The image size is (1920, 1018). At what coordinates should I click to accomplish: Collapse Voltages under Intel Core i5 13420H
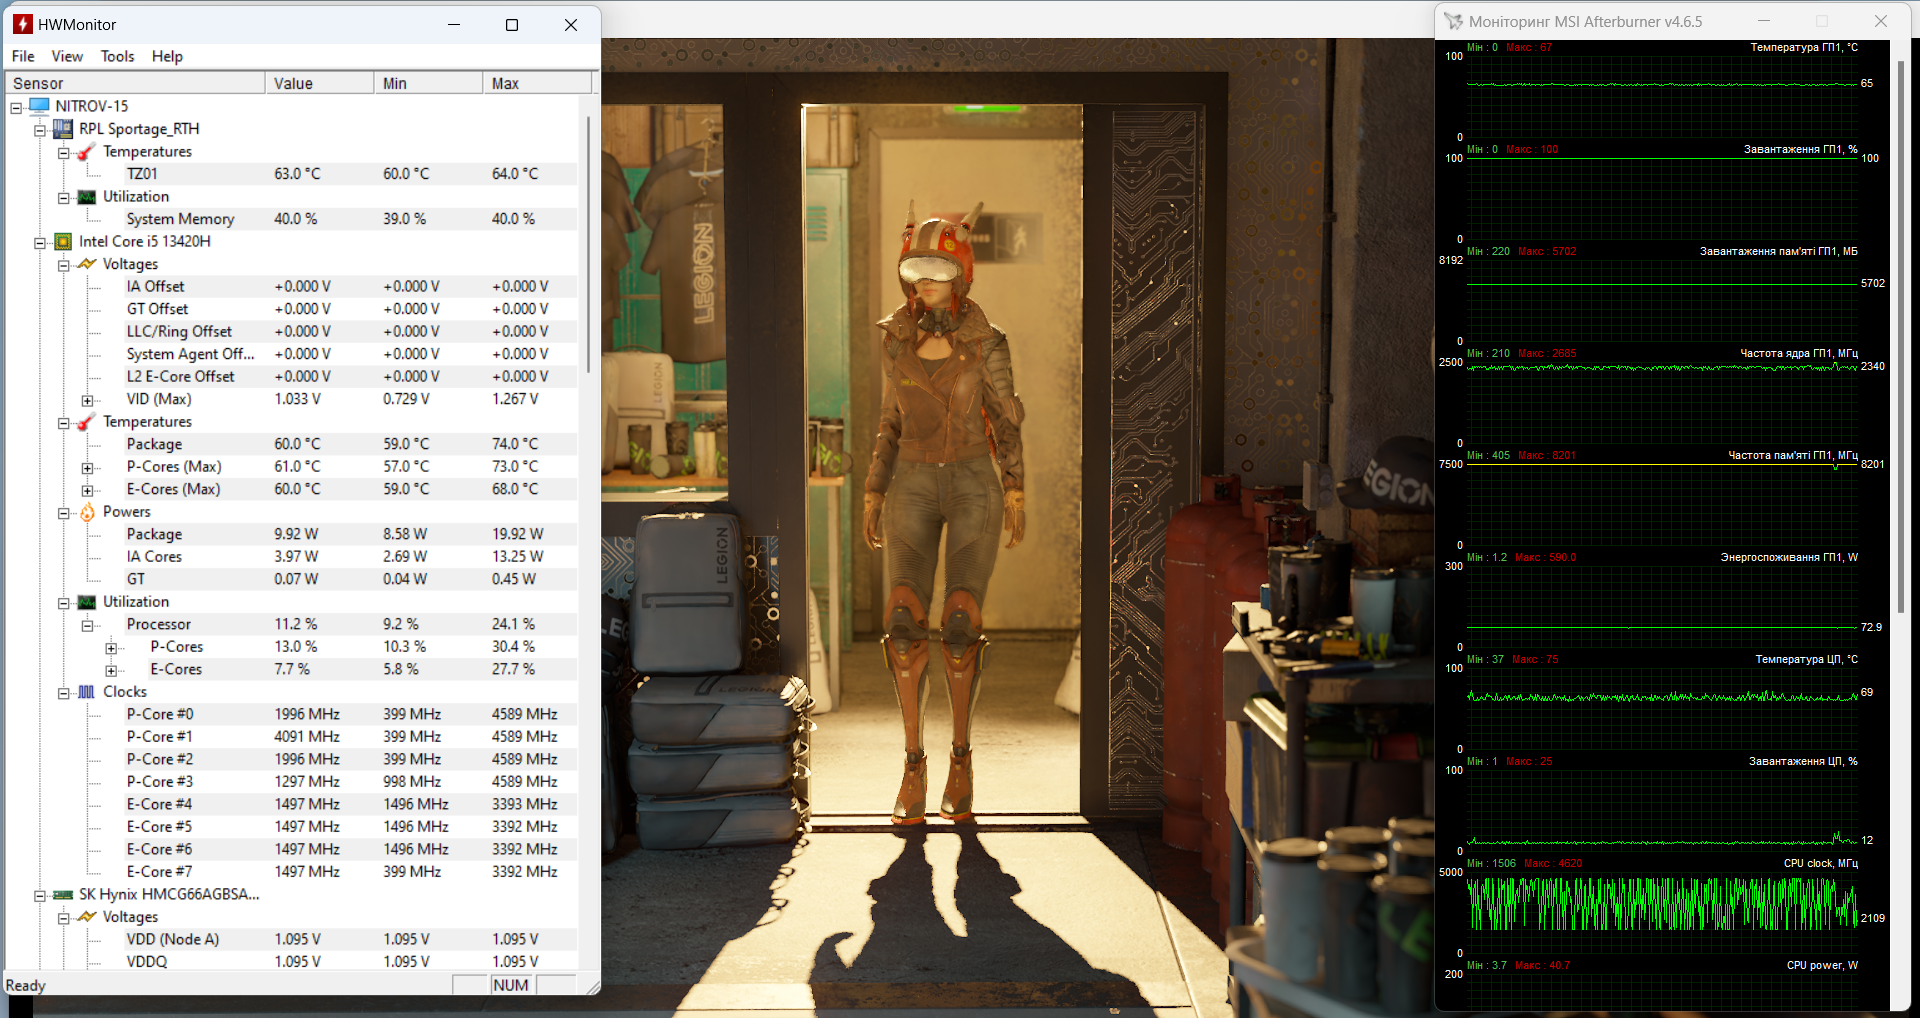64,265
